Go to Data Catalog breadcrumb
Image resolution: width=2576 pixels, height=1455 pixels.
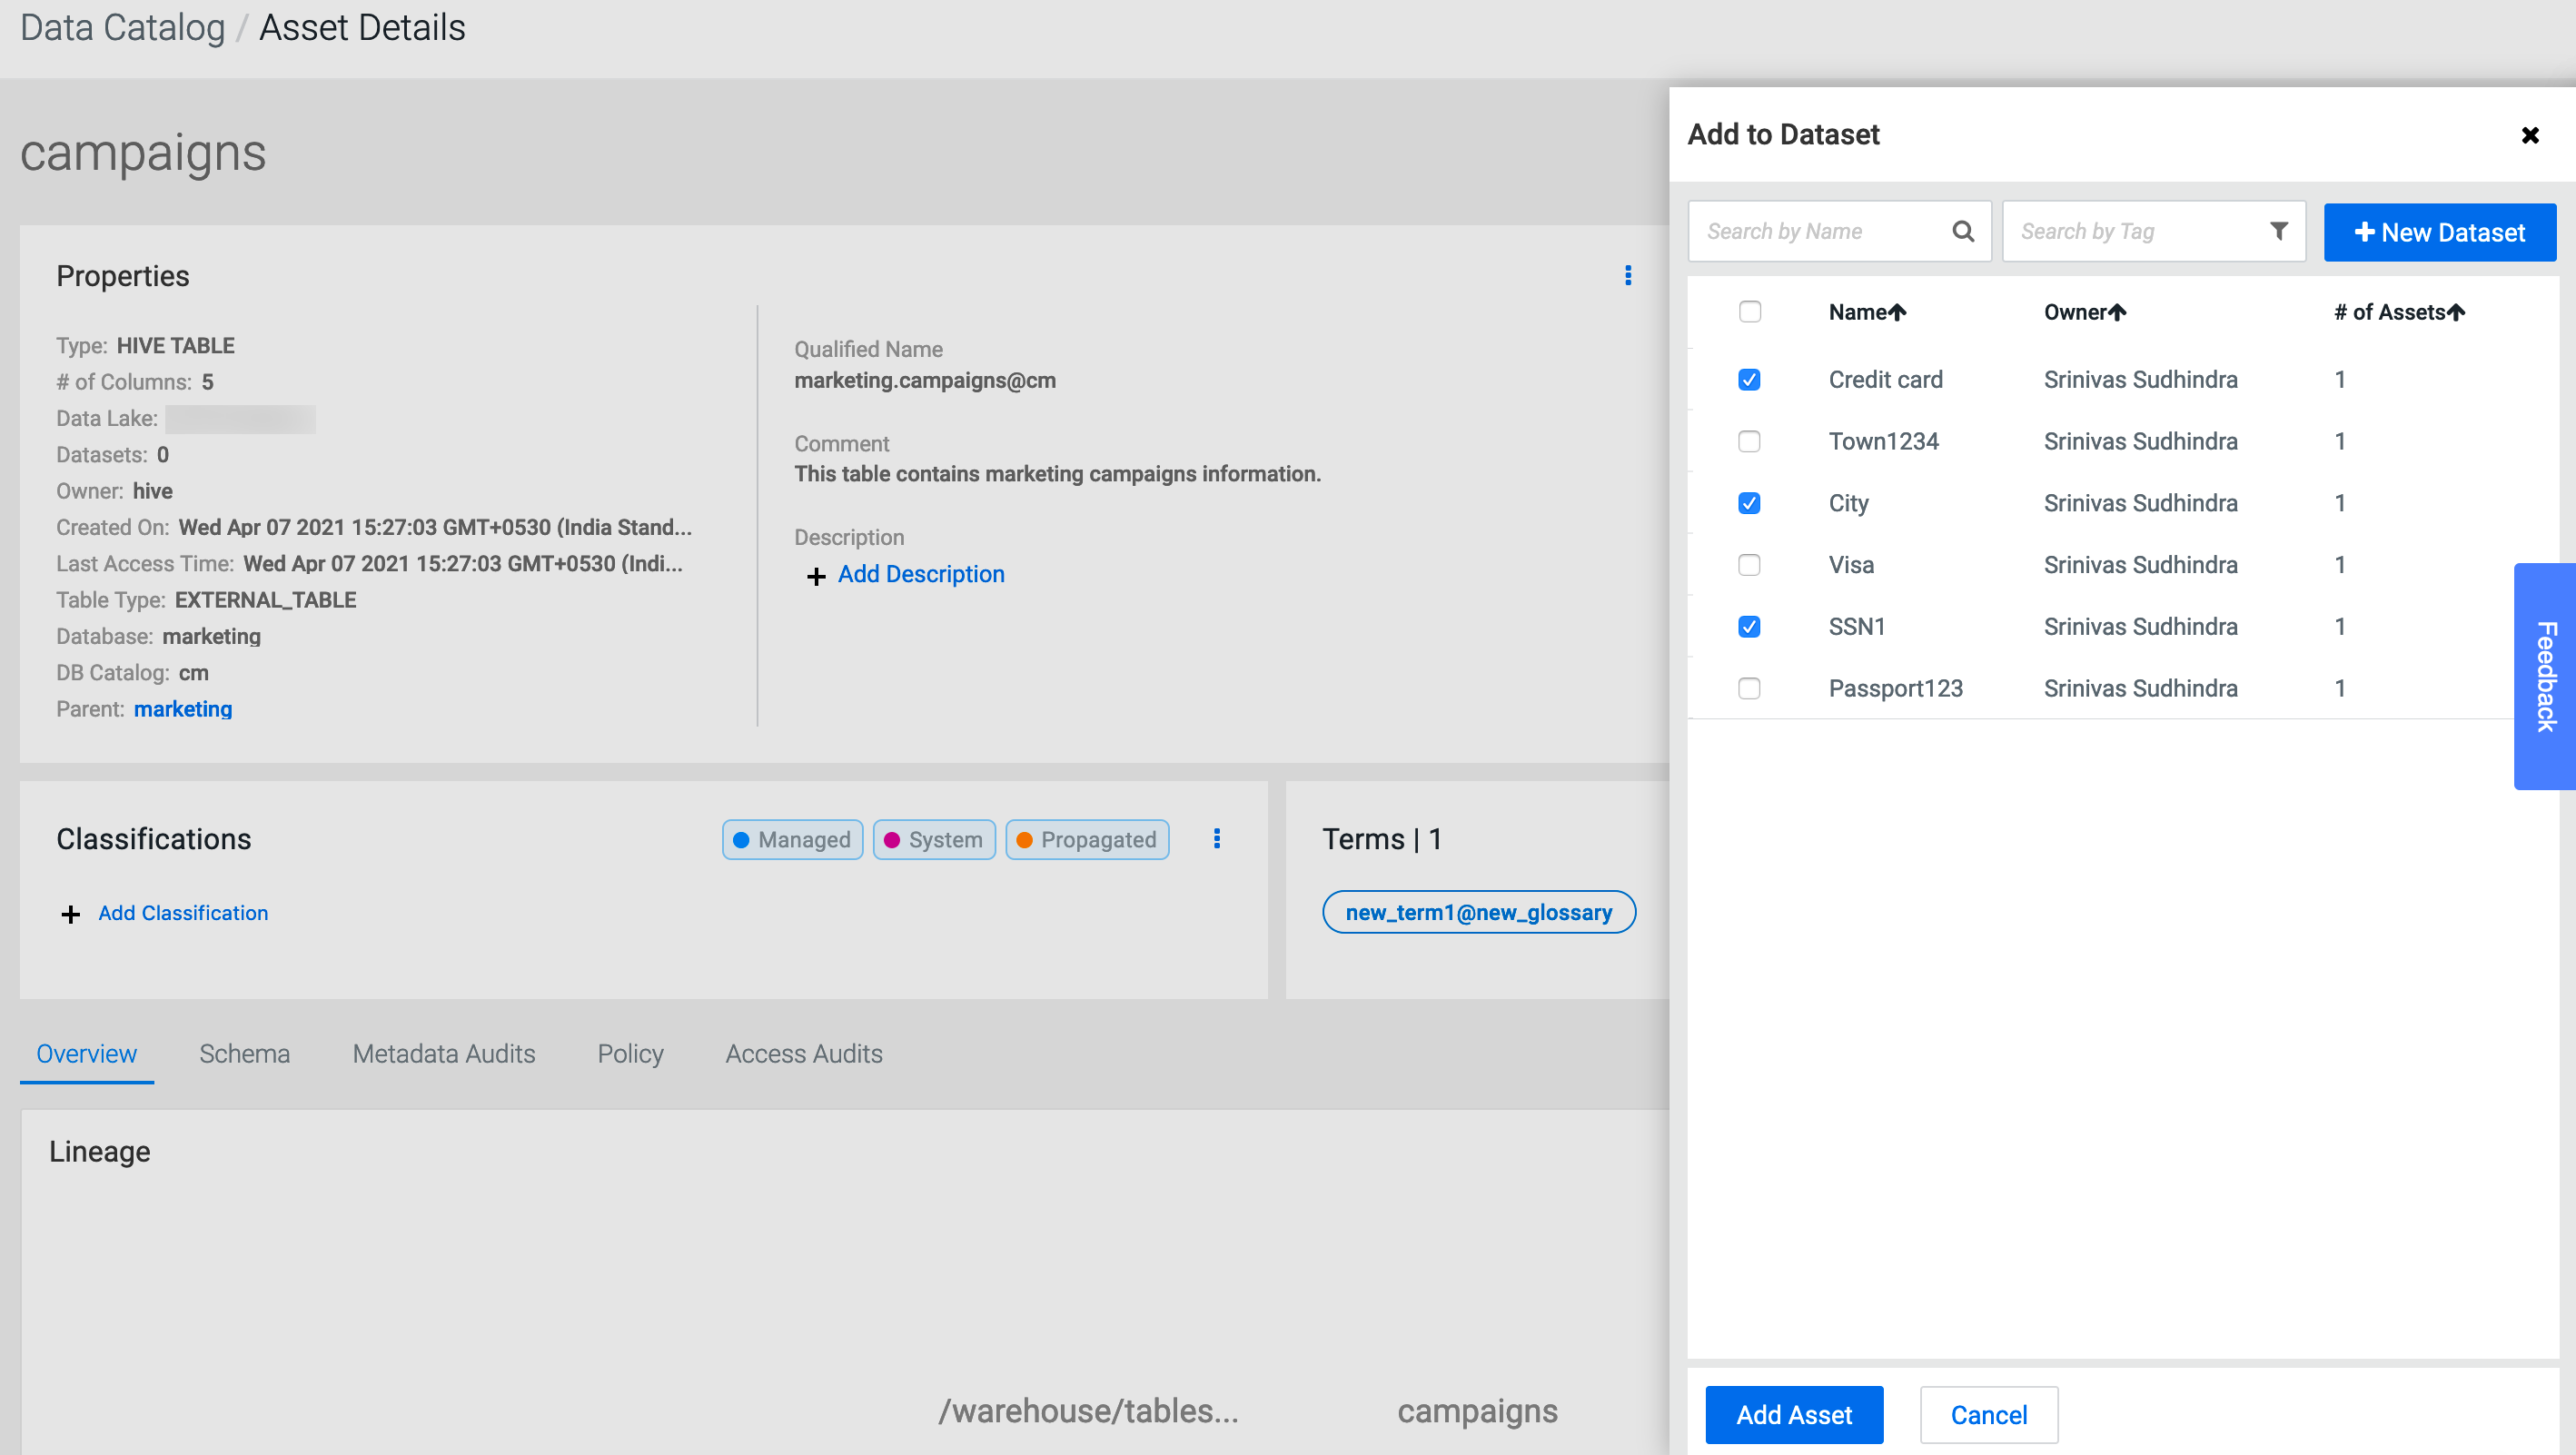click(x=122, y=27)
